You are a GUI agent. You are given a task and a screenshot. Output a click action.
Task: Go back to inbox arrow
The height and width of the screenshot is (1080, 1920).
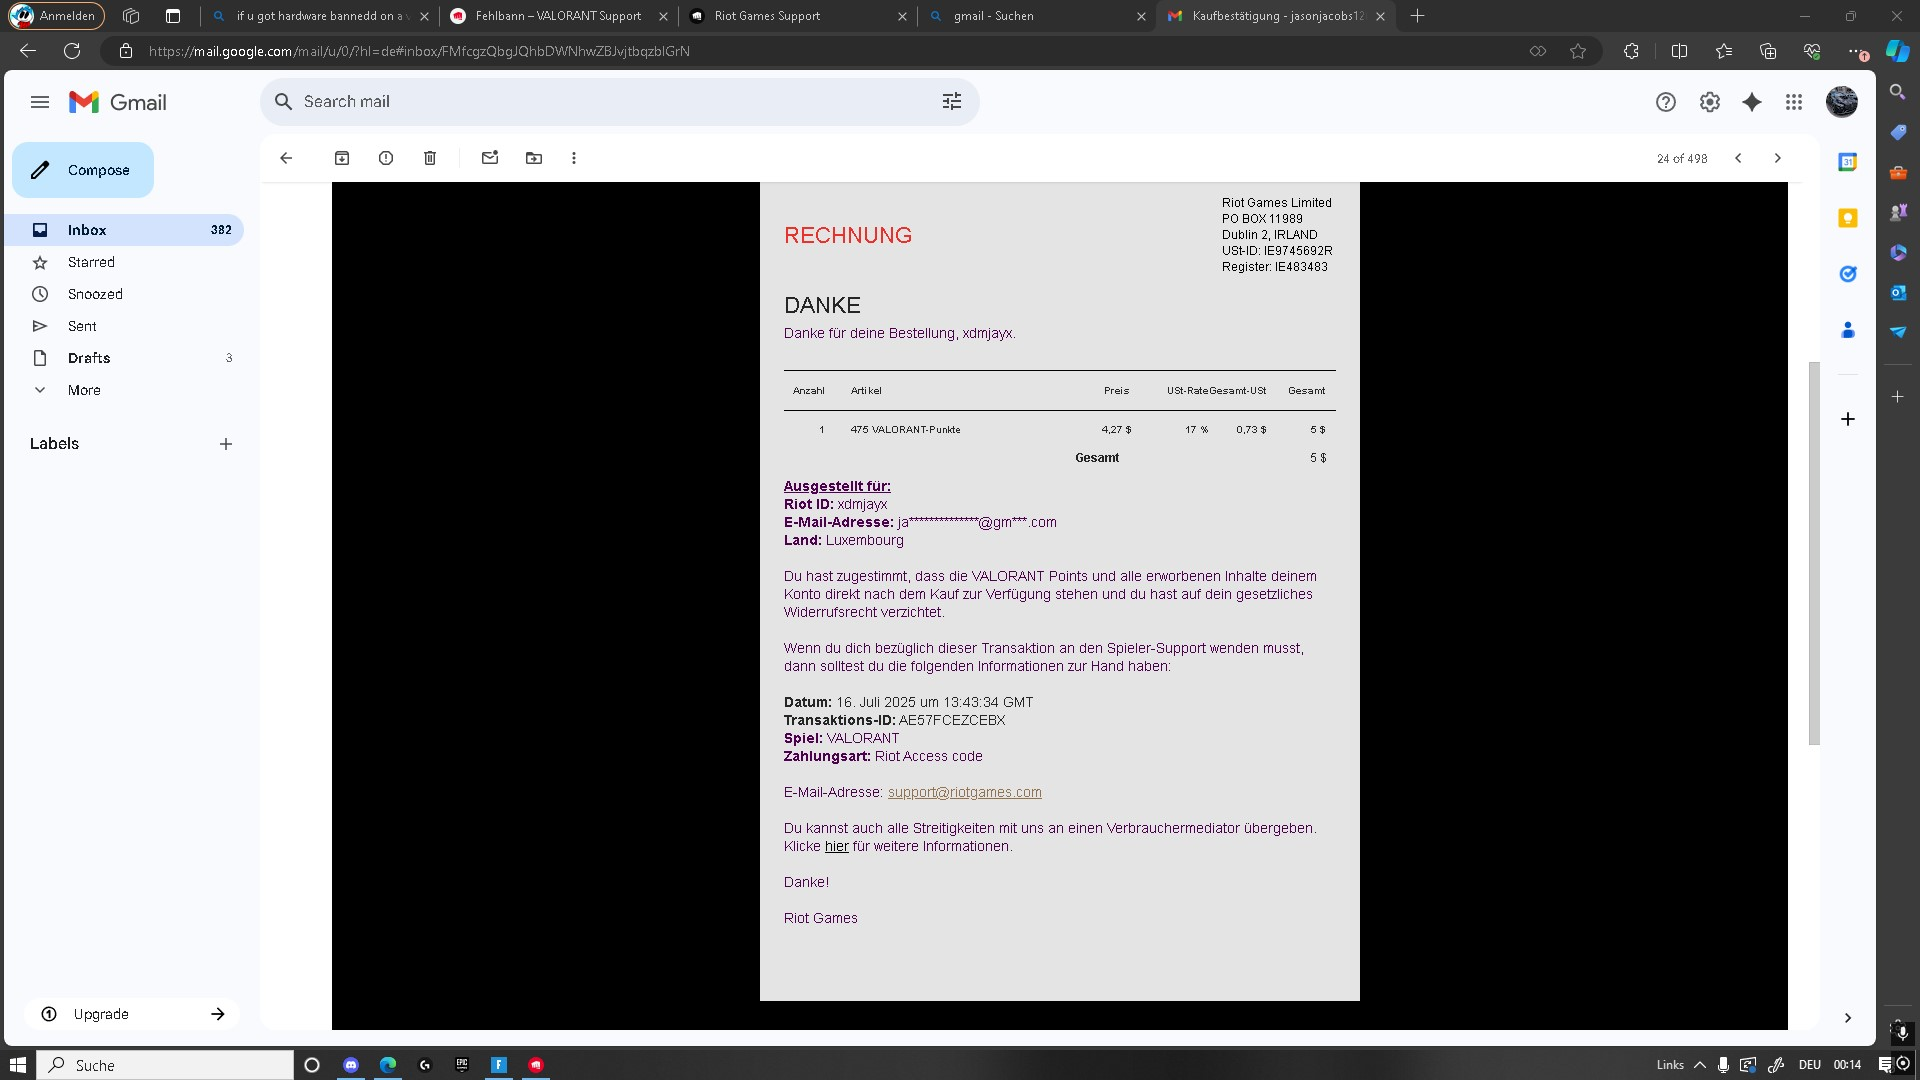point(286,158)
